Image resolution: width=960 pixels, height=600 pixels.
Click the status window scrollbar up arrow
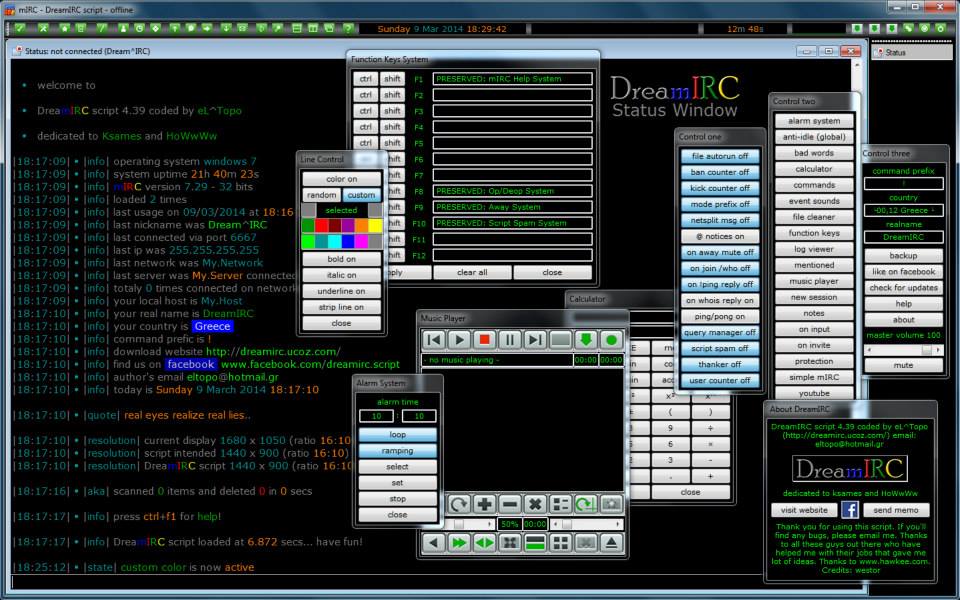click(x=856, y=65)
